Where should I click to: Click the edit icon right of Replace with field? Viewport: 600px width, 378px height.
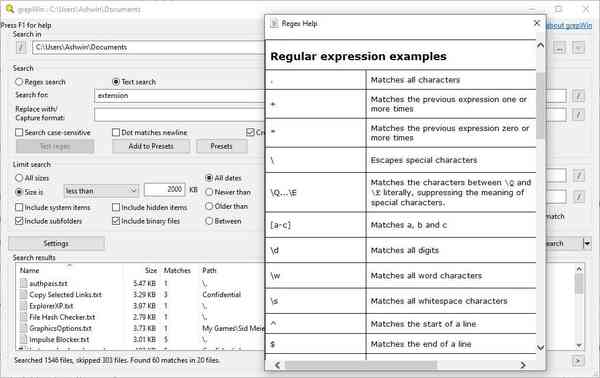click(x=578, y=114)
